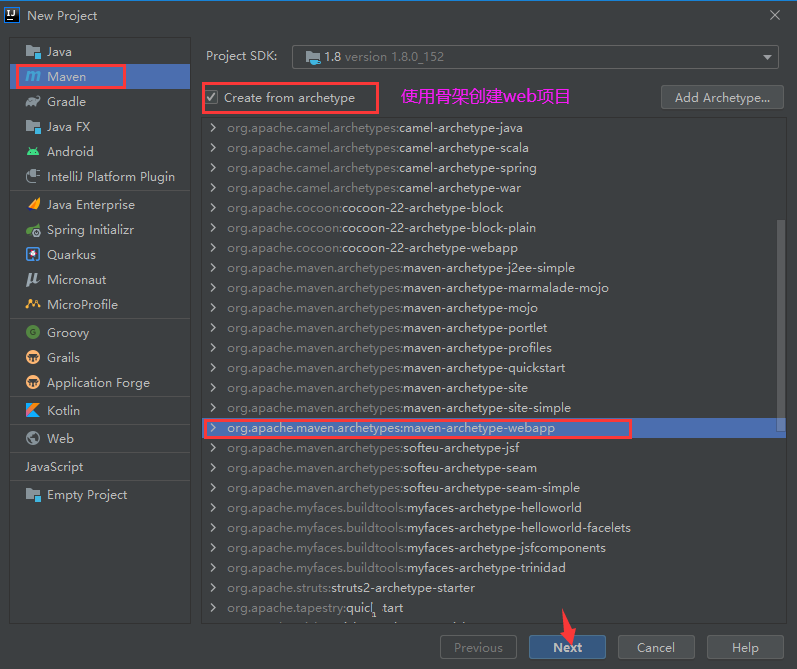Click the Android robot icon
The image size is (797, 669).
point(33,151)
